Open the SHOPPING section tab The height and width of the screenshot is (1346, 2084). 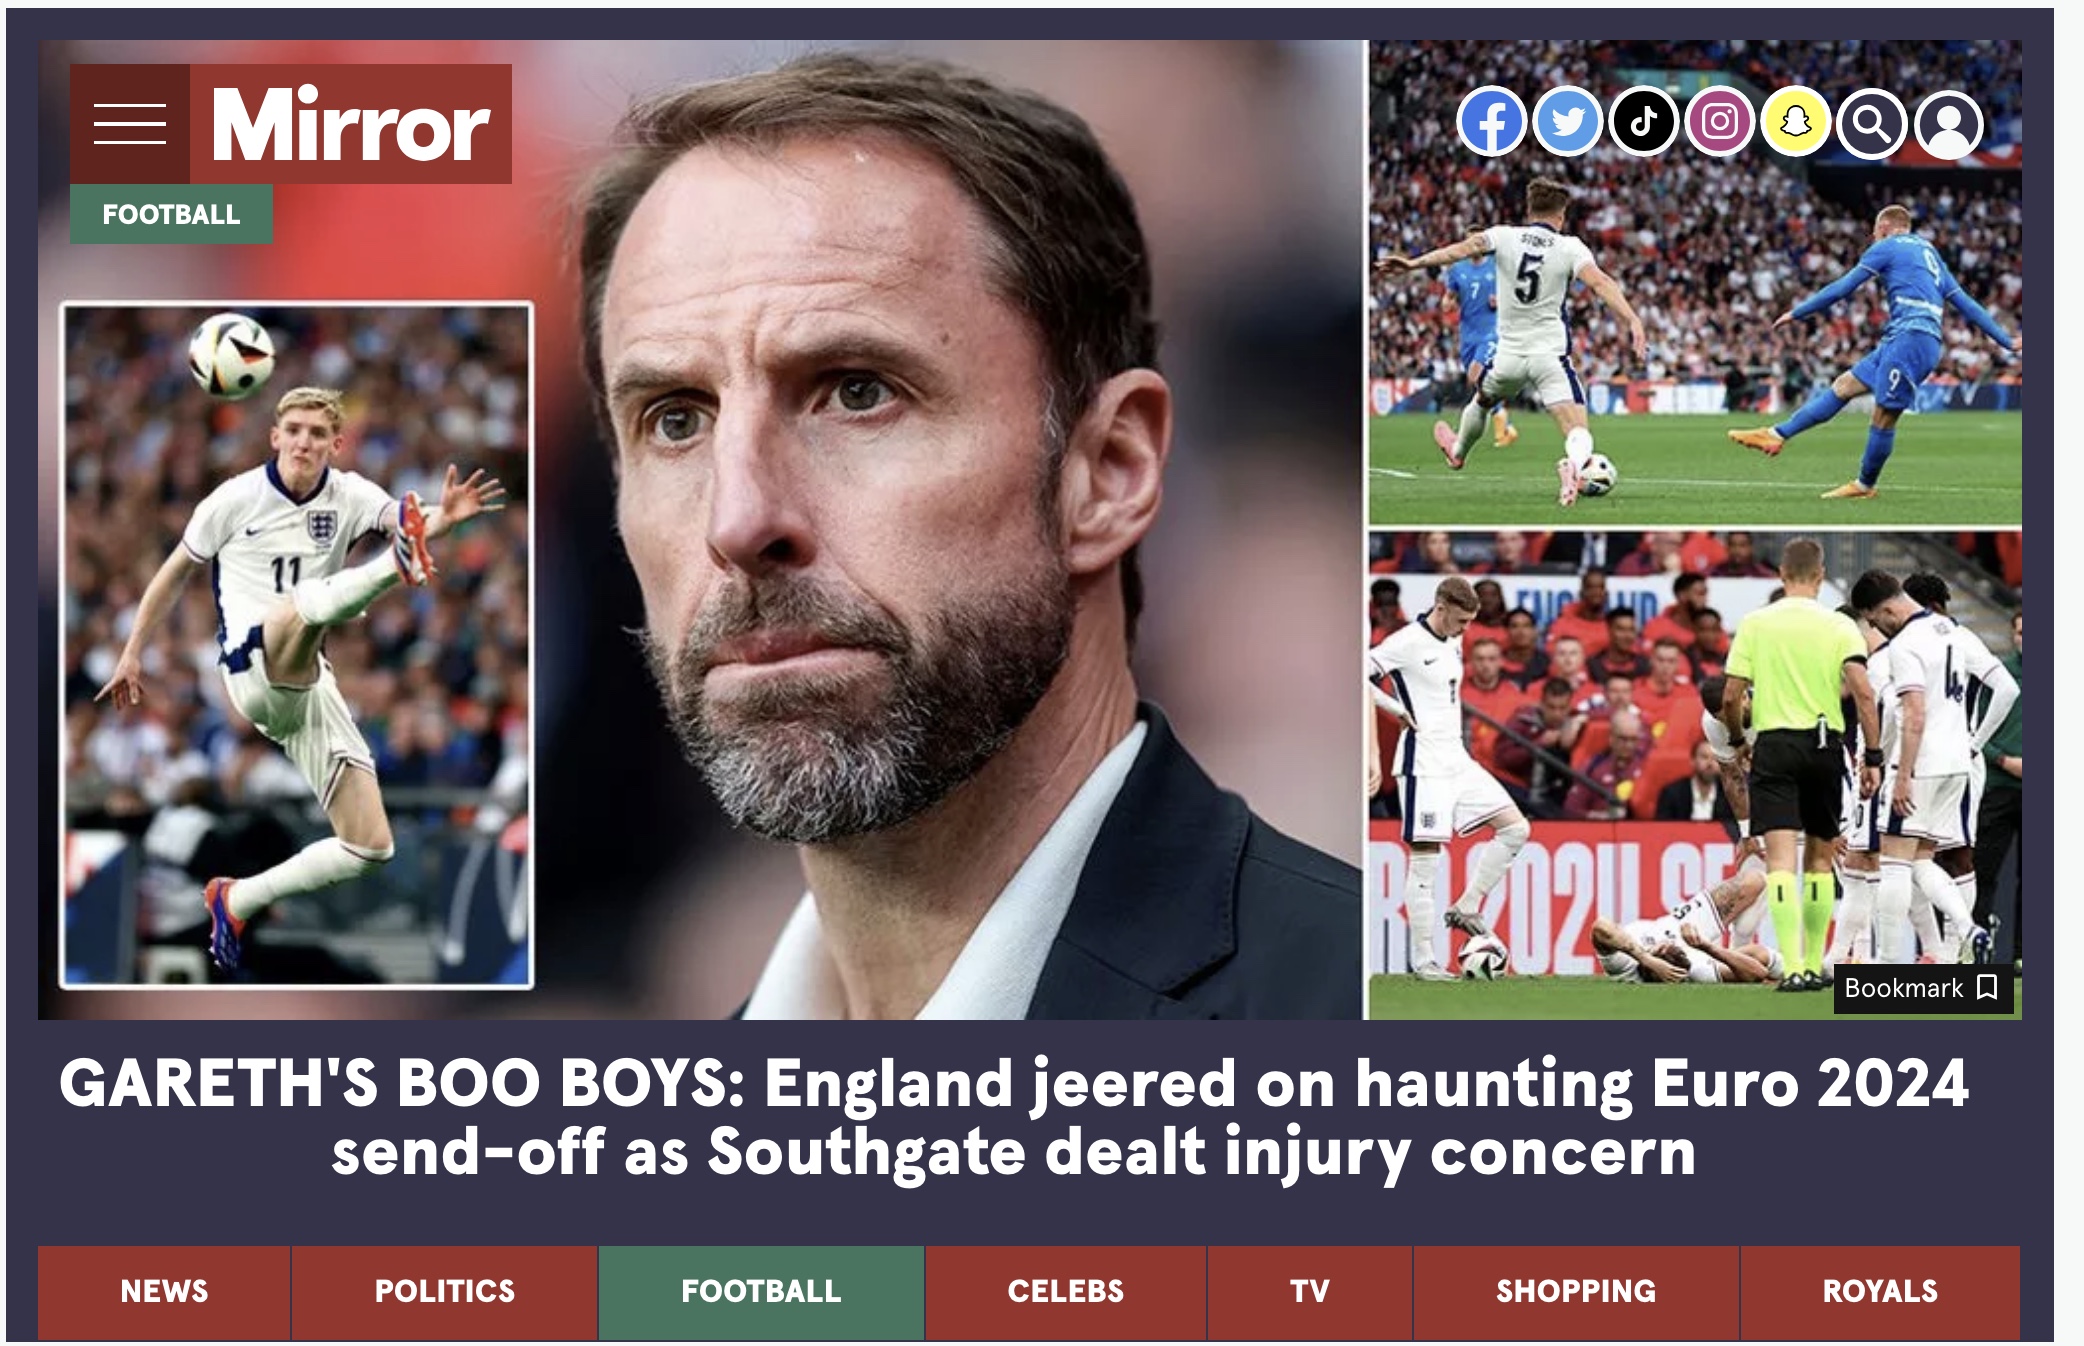tap(1576, 1292)
